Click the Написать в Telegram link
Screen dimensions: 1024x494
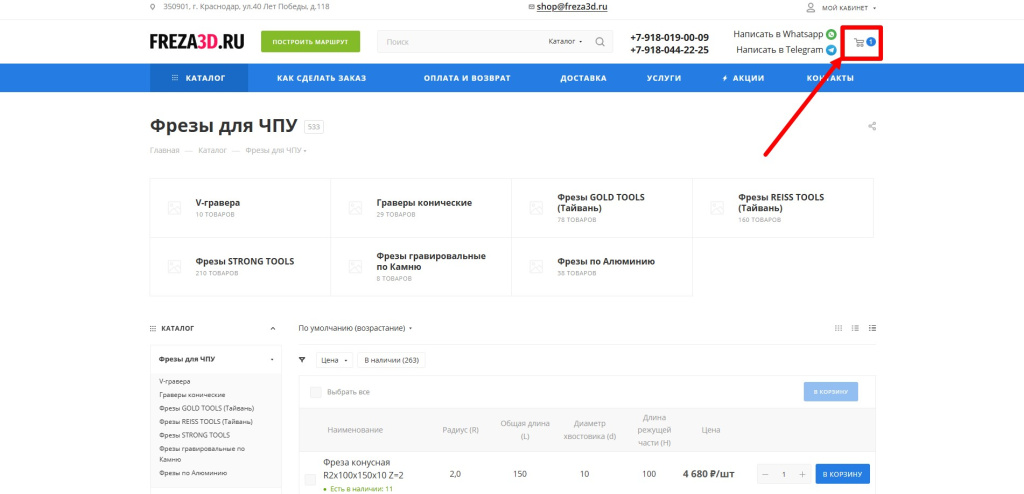[x=780, y=50]
